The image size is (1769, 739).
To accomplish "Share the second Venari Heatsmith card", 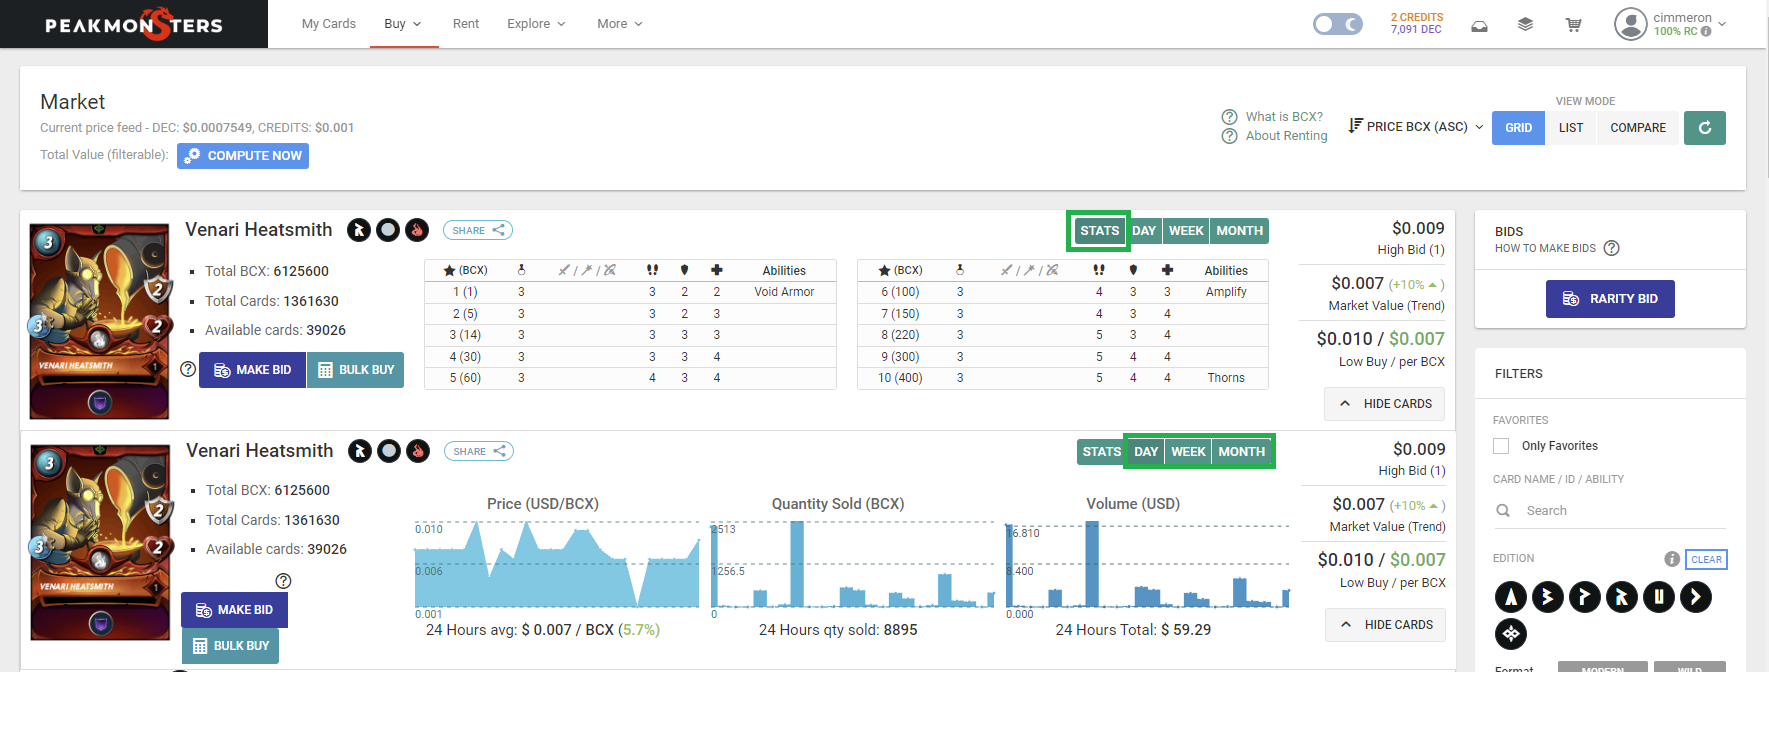I will (x=479, y=451).
